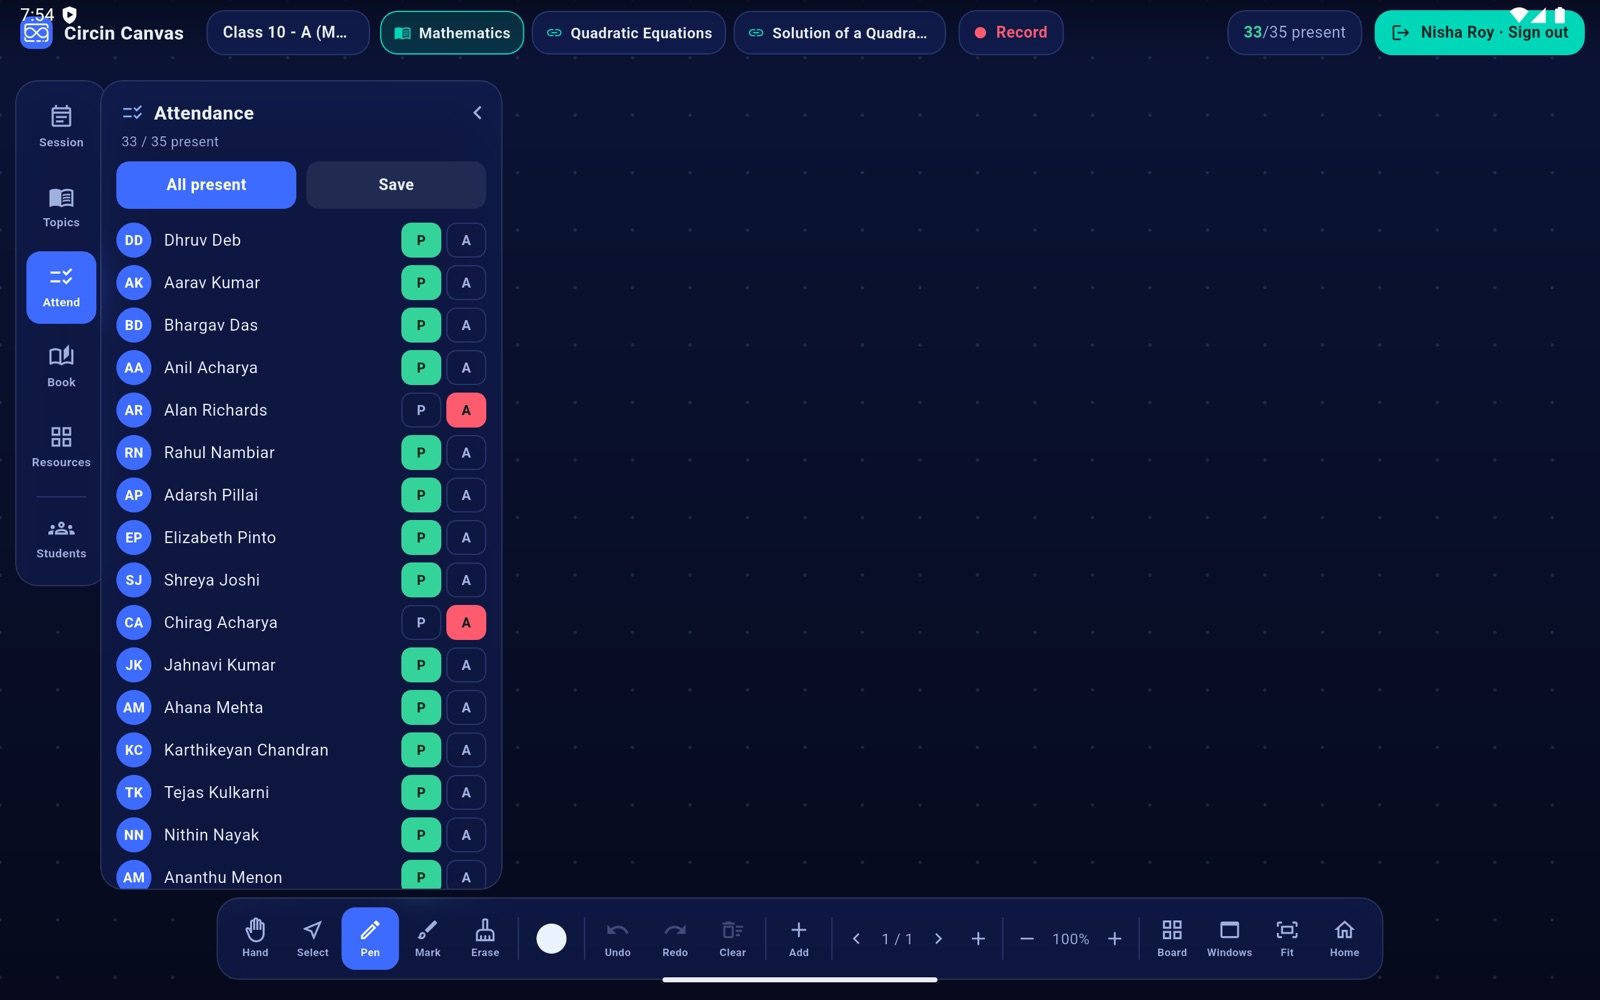Mark Rahul Nambiar absent
Viewport: 1600px width, 1000px height.
[466, 452]
